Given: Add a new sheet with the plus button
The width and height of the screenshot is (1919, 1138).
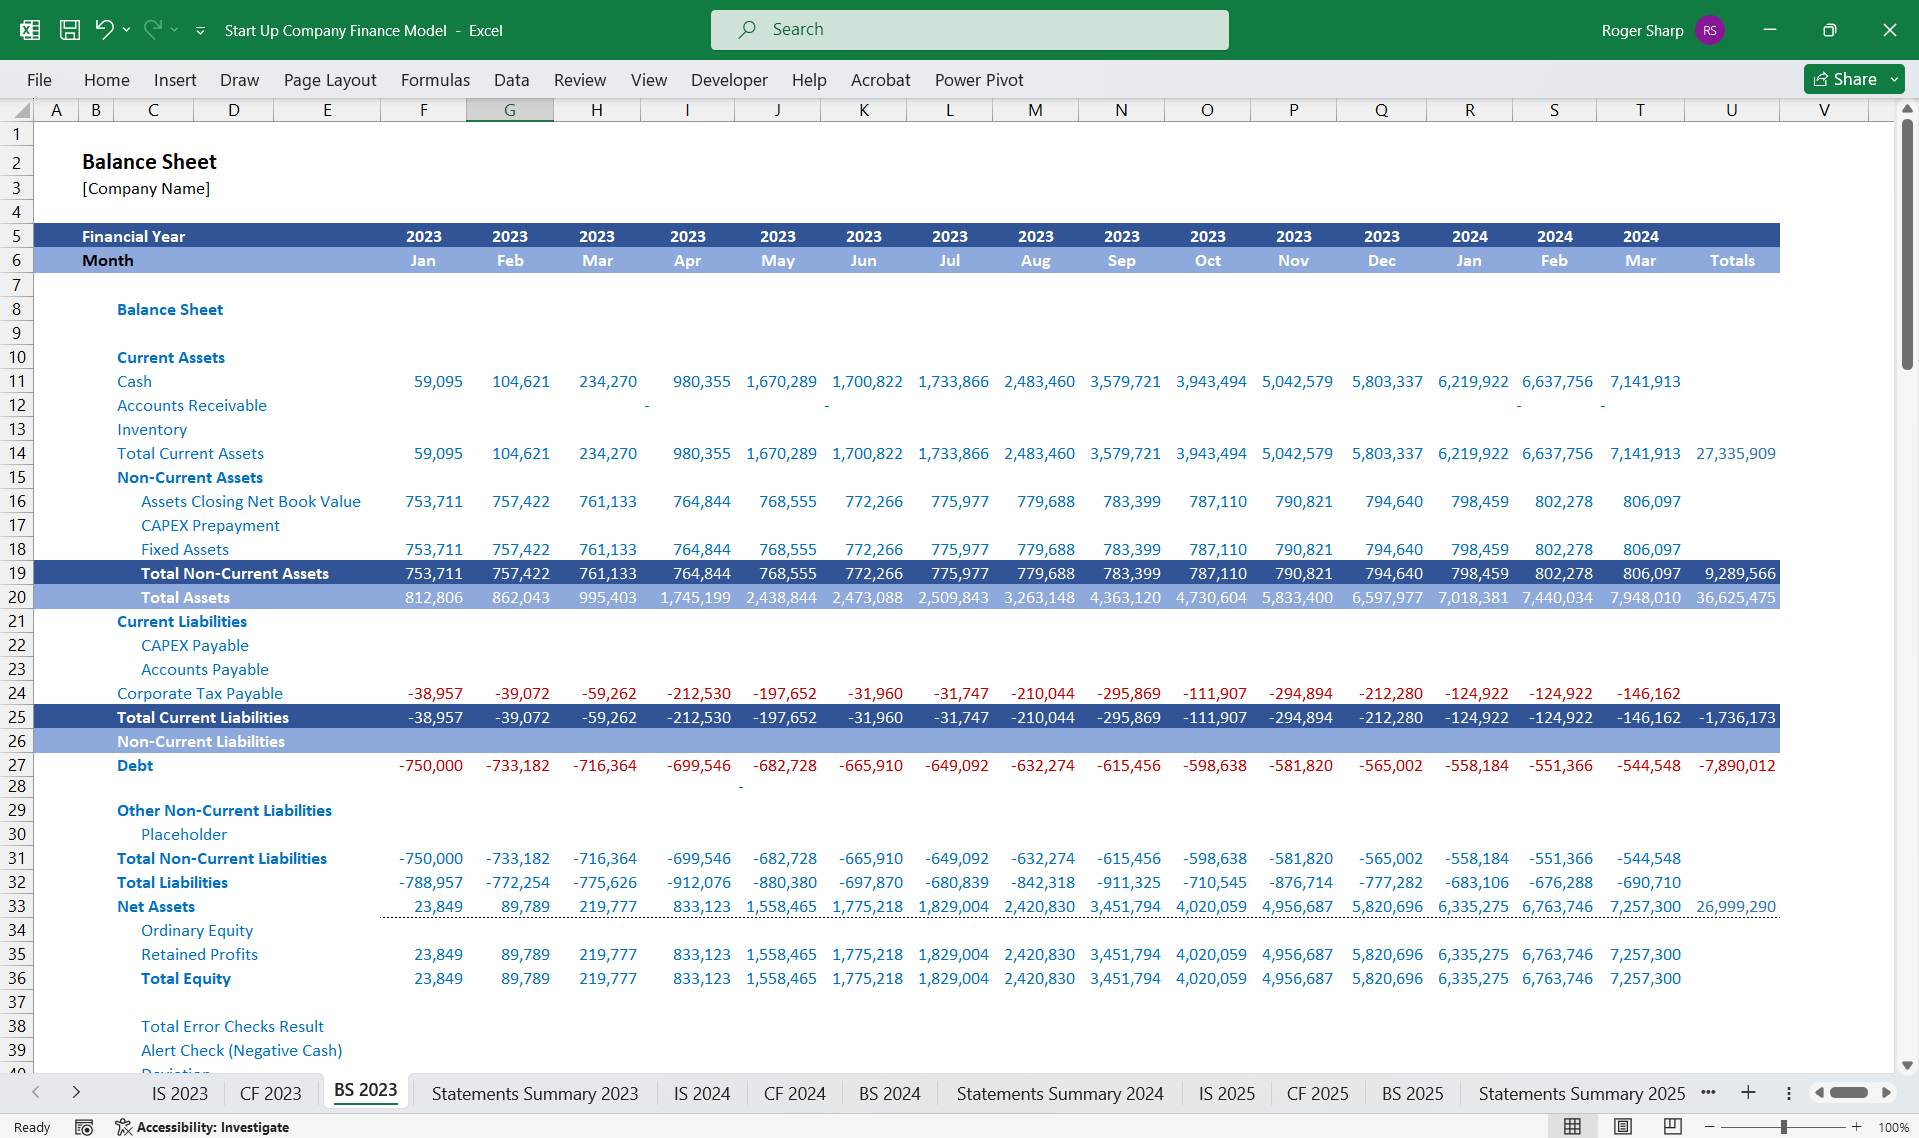Looking at the screenshot, I should [x=1749, y=1093].
